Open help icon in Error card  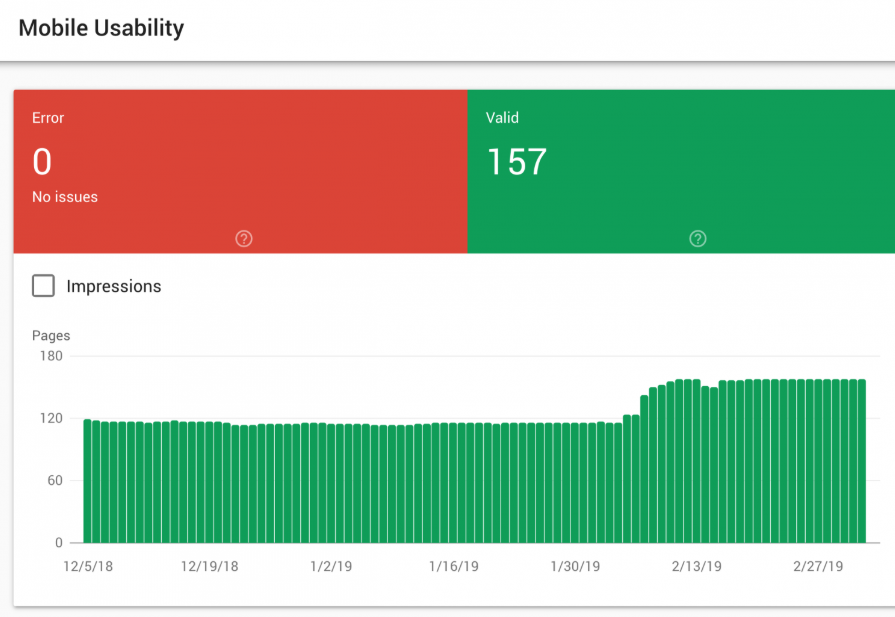point(244,239)
